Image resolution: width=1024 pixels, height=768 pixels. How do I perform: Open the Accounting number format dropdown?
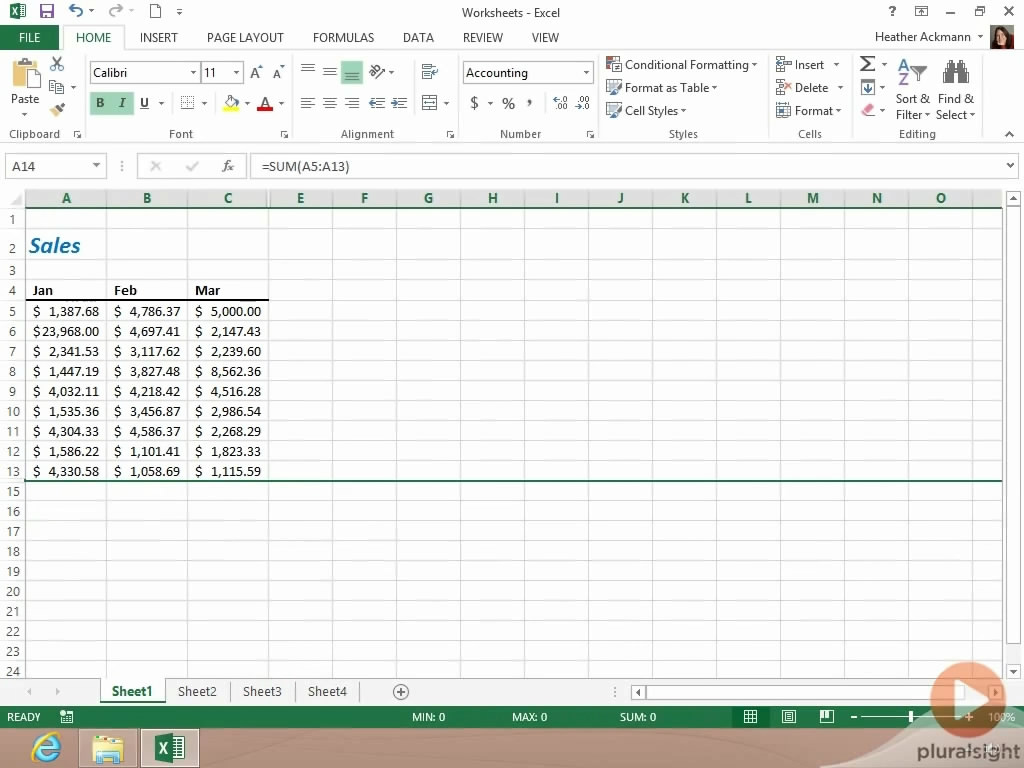pos(586,72)
